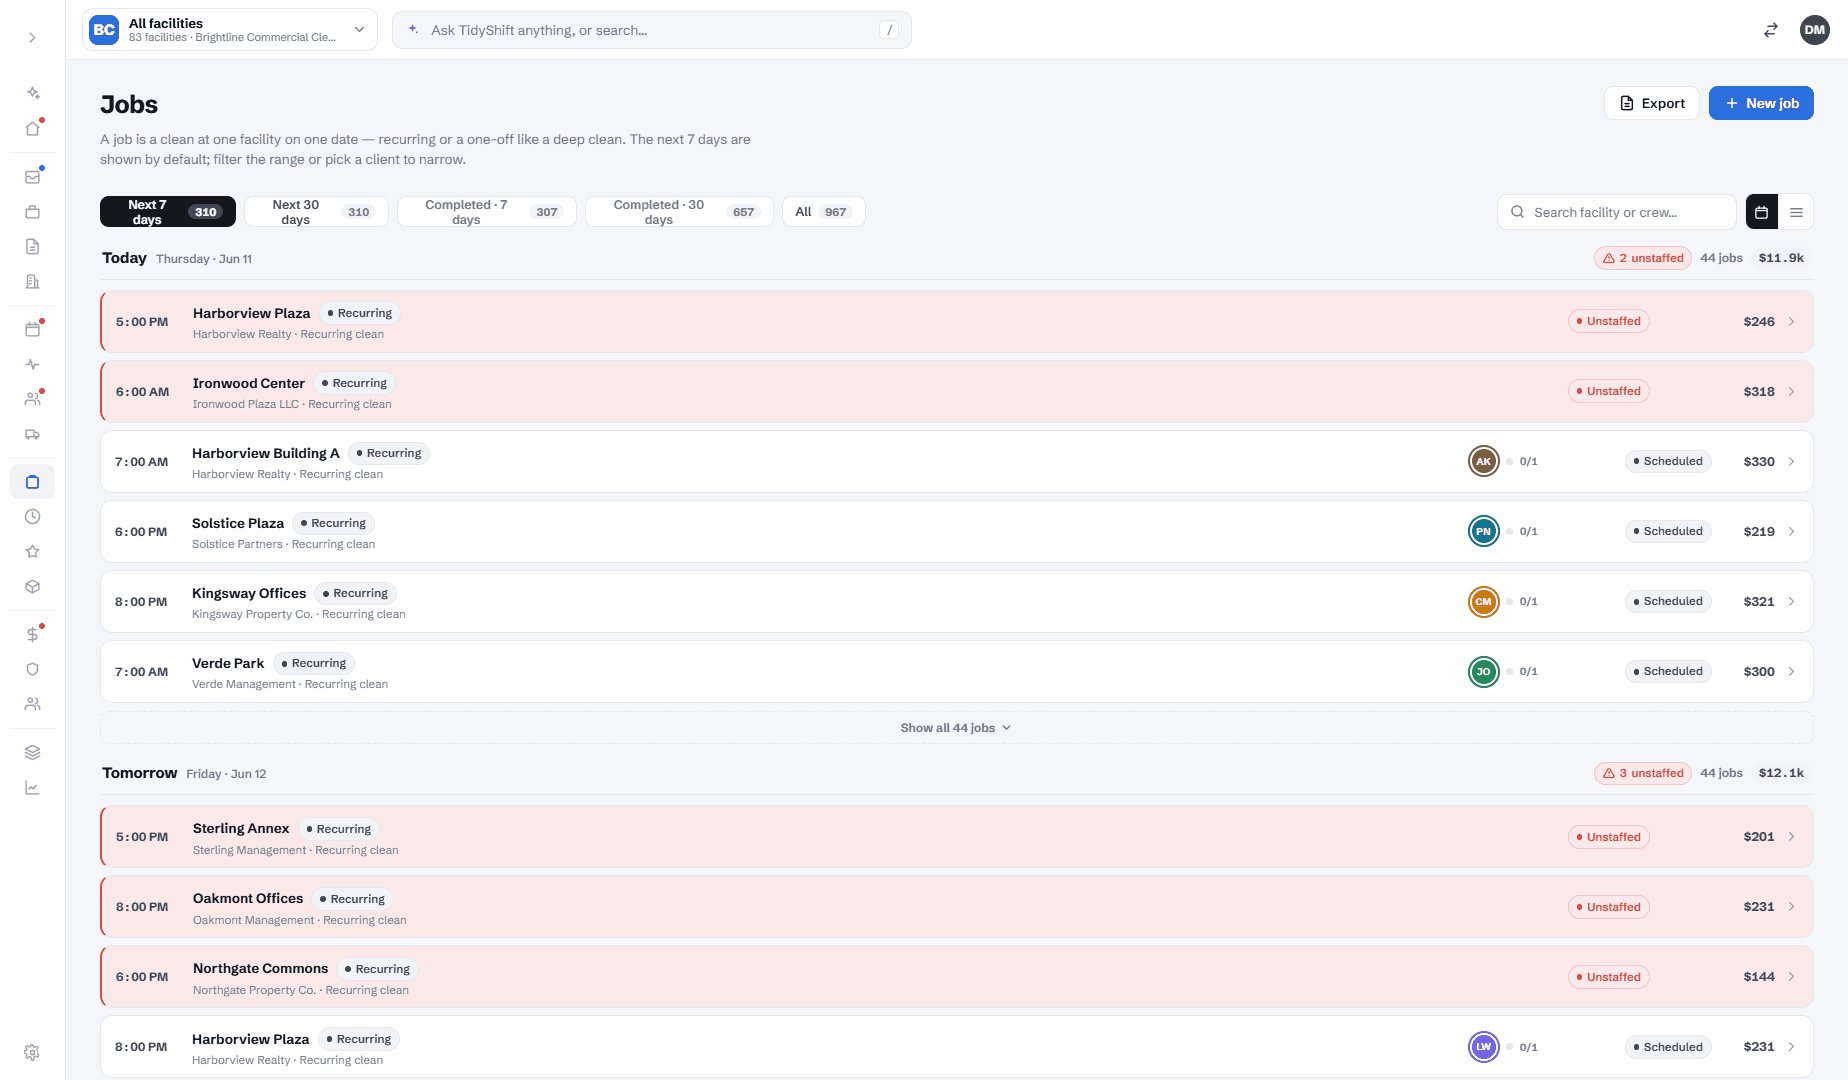The width and height of the screenshot is (1848, 1080).
Task: Open the All facilities dropdown
Action: tap(230, 30)
